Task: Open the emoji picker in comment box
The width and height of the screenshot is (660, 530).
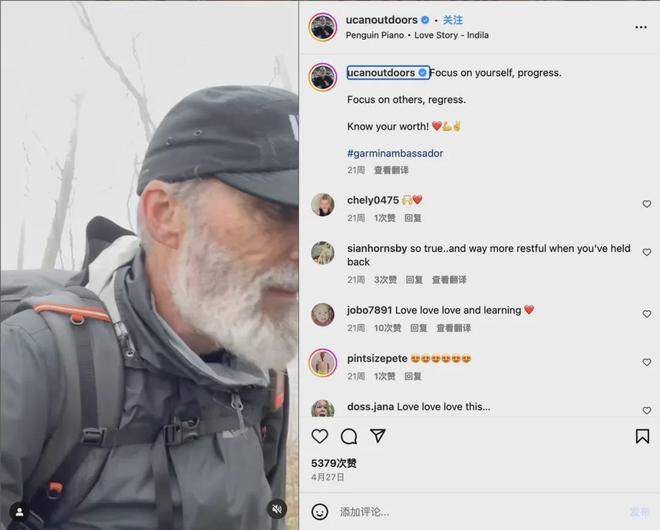Action: click(x=320, y=512)
